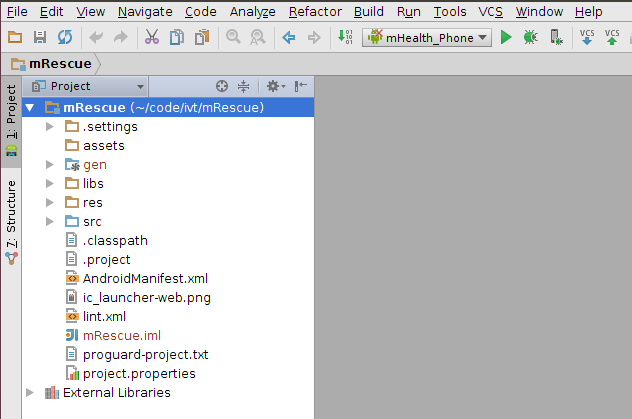Click the Copy icon in toolbar
The height and width of the screenshot is (419, 632).
coord(177,37)
